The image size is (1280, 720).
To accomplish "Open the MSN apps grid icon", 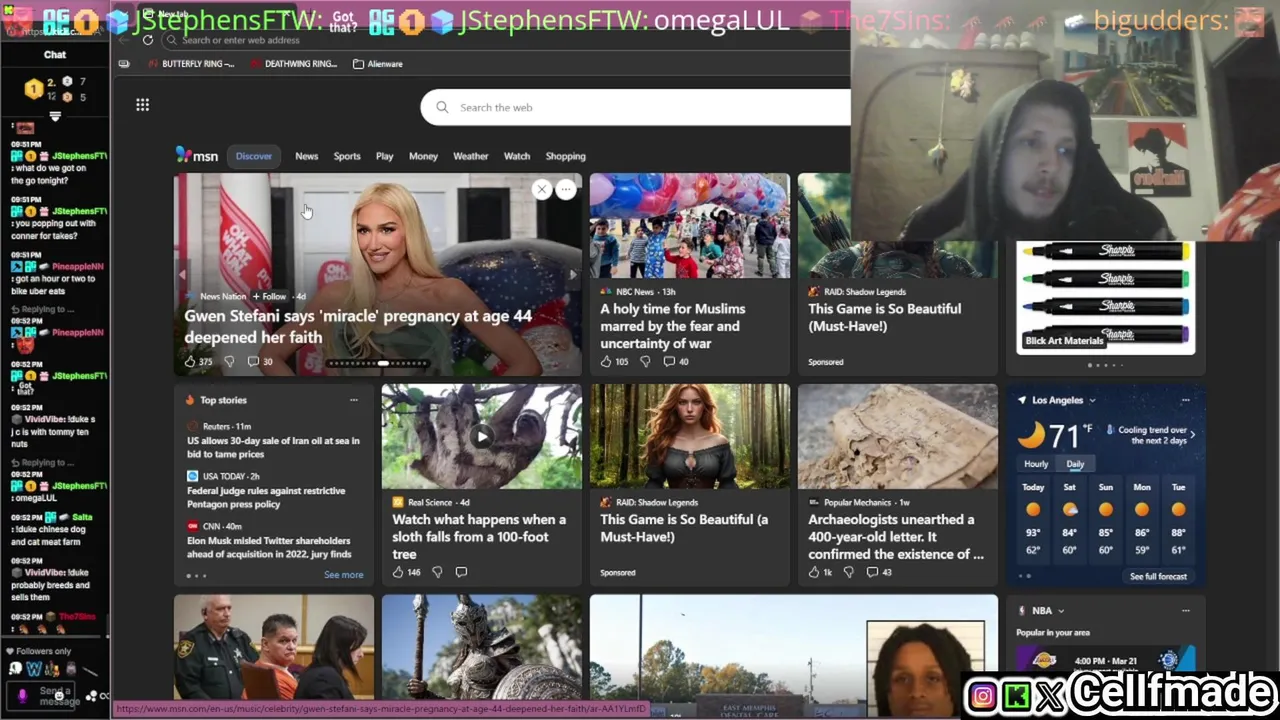I will (142, 105).
